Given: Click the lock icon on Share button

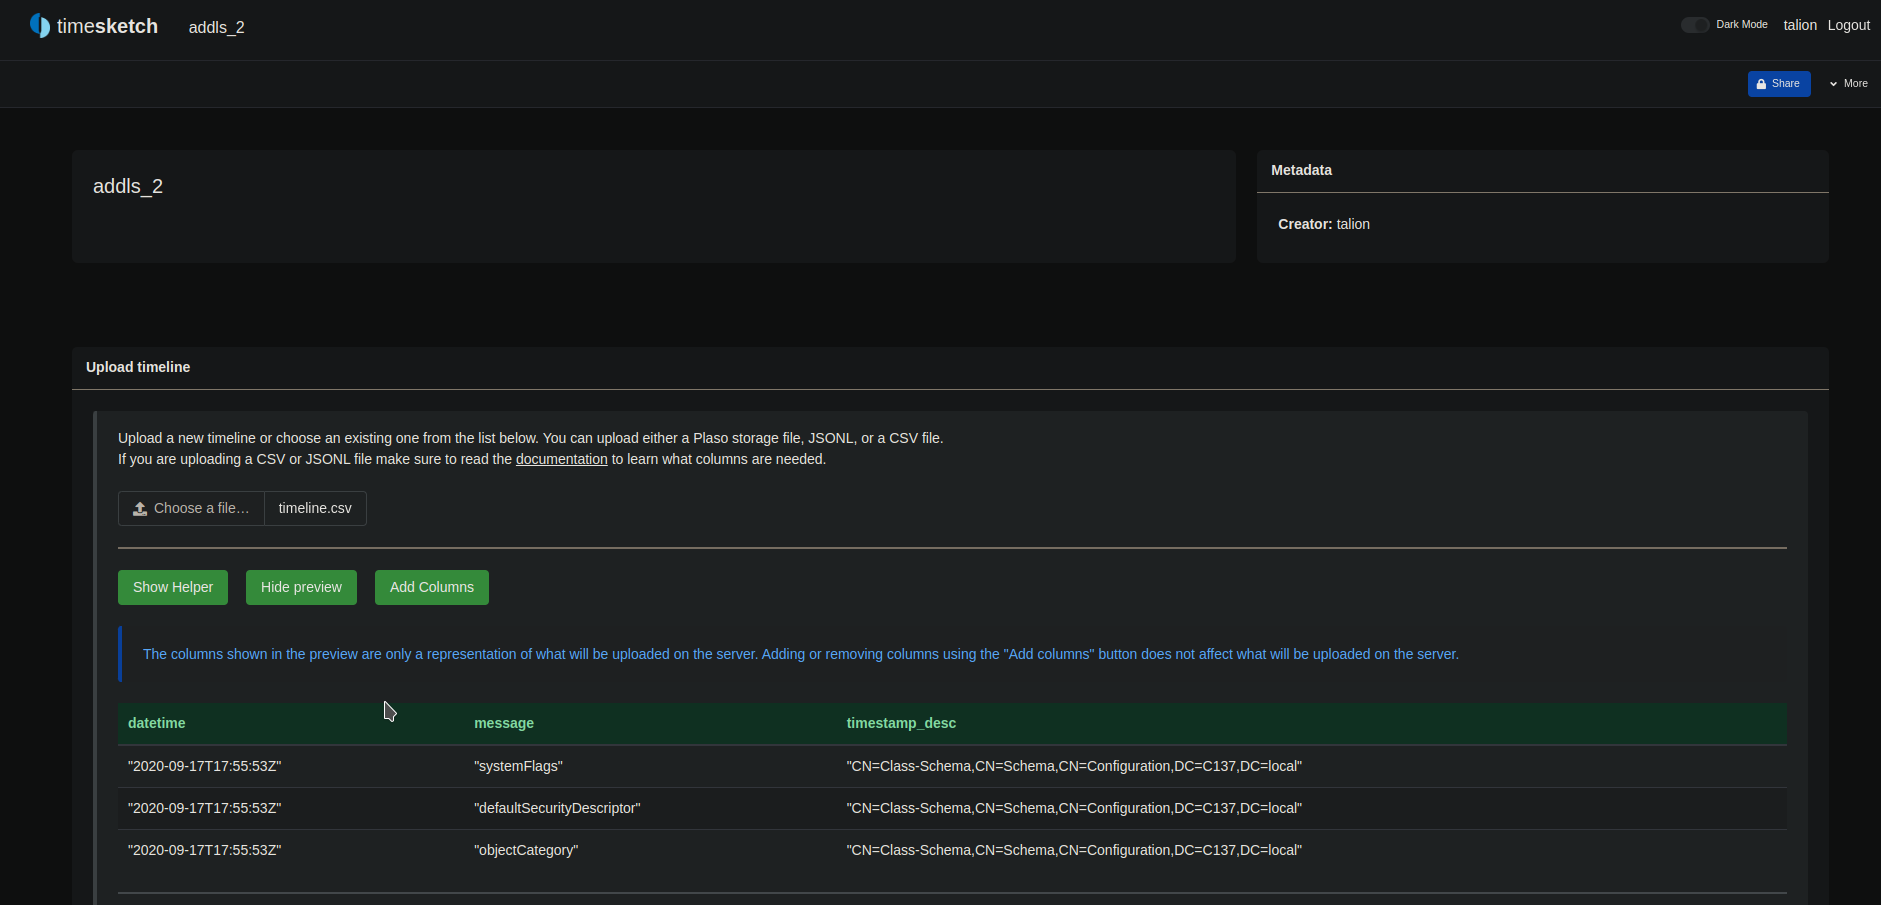Looking at the screenshot, I should [1761, 84].
